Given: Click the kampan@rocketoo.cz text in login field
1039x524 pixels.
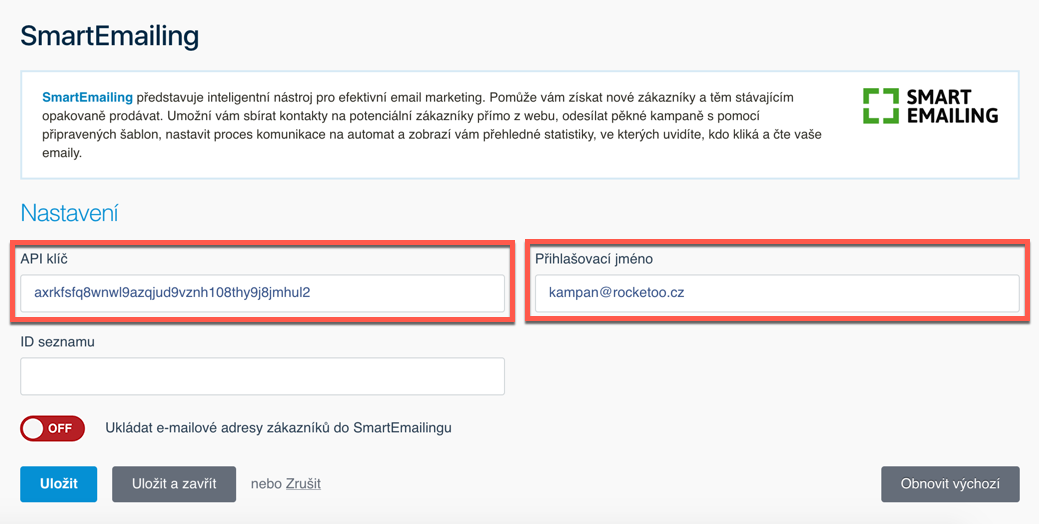Looking at the screenshot, I should [616, 292].
